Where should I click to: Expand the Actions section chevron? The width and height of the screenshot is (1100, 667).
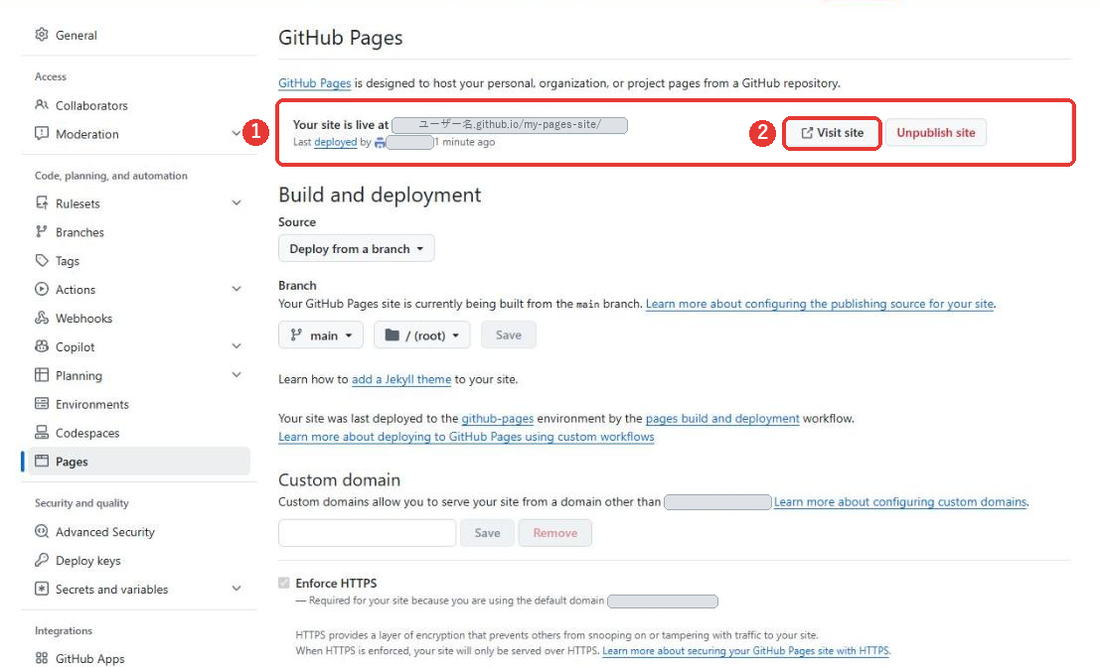point(236,289)
